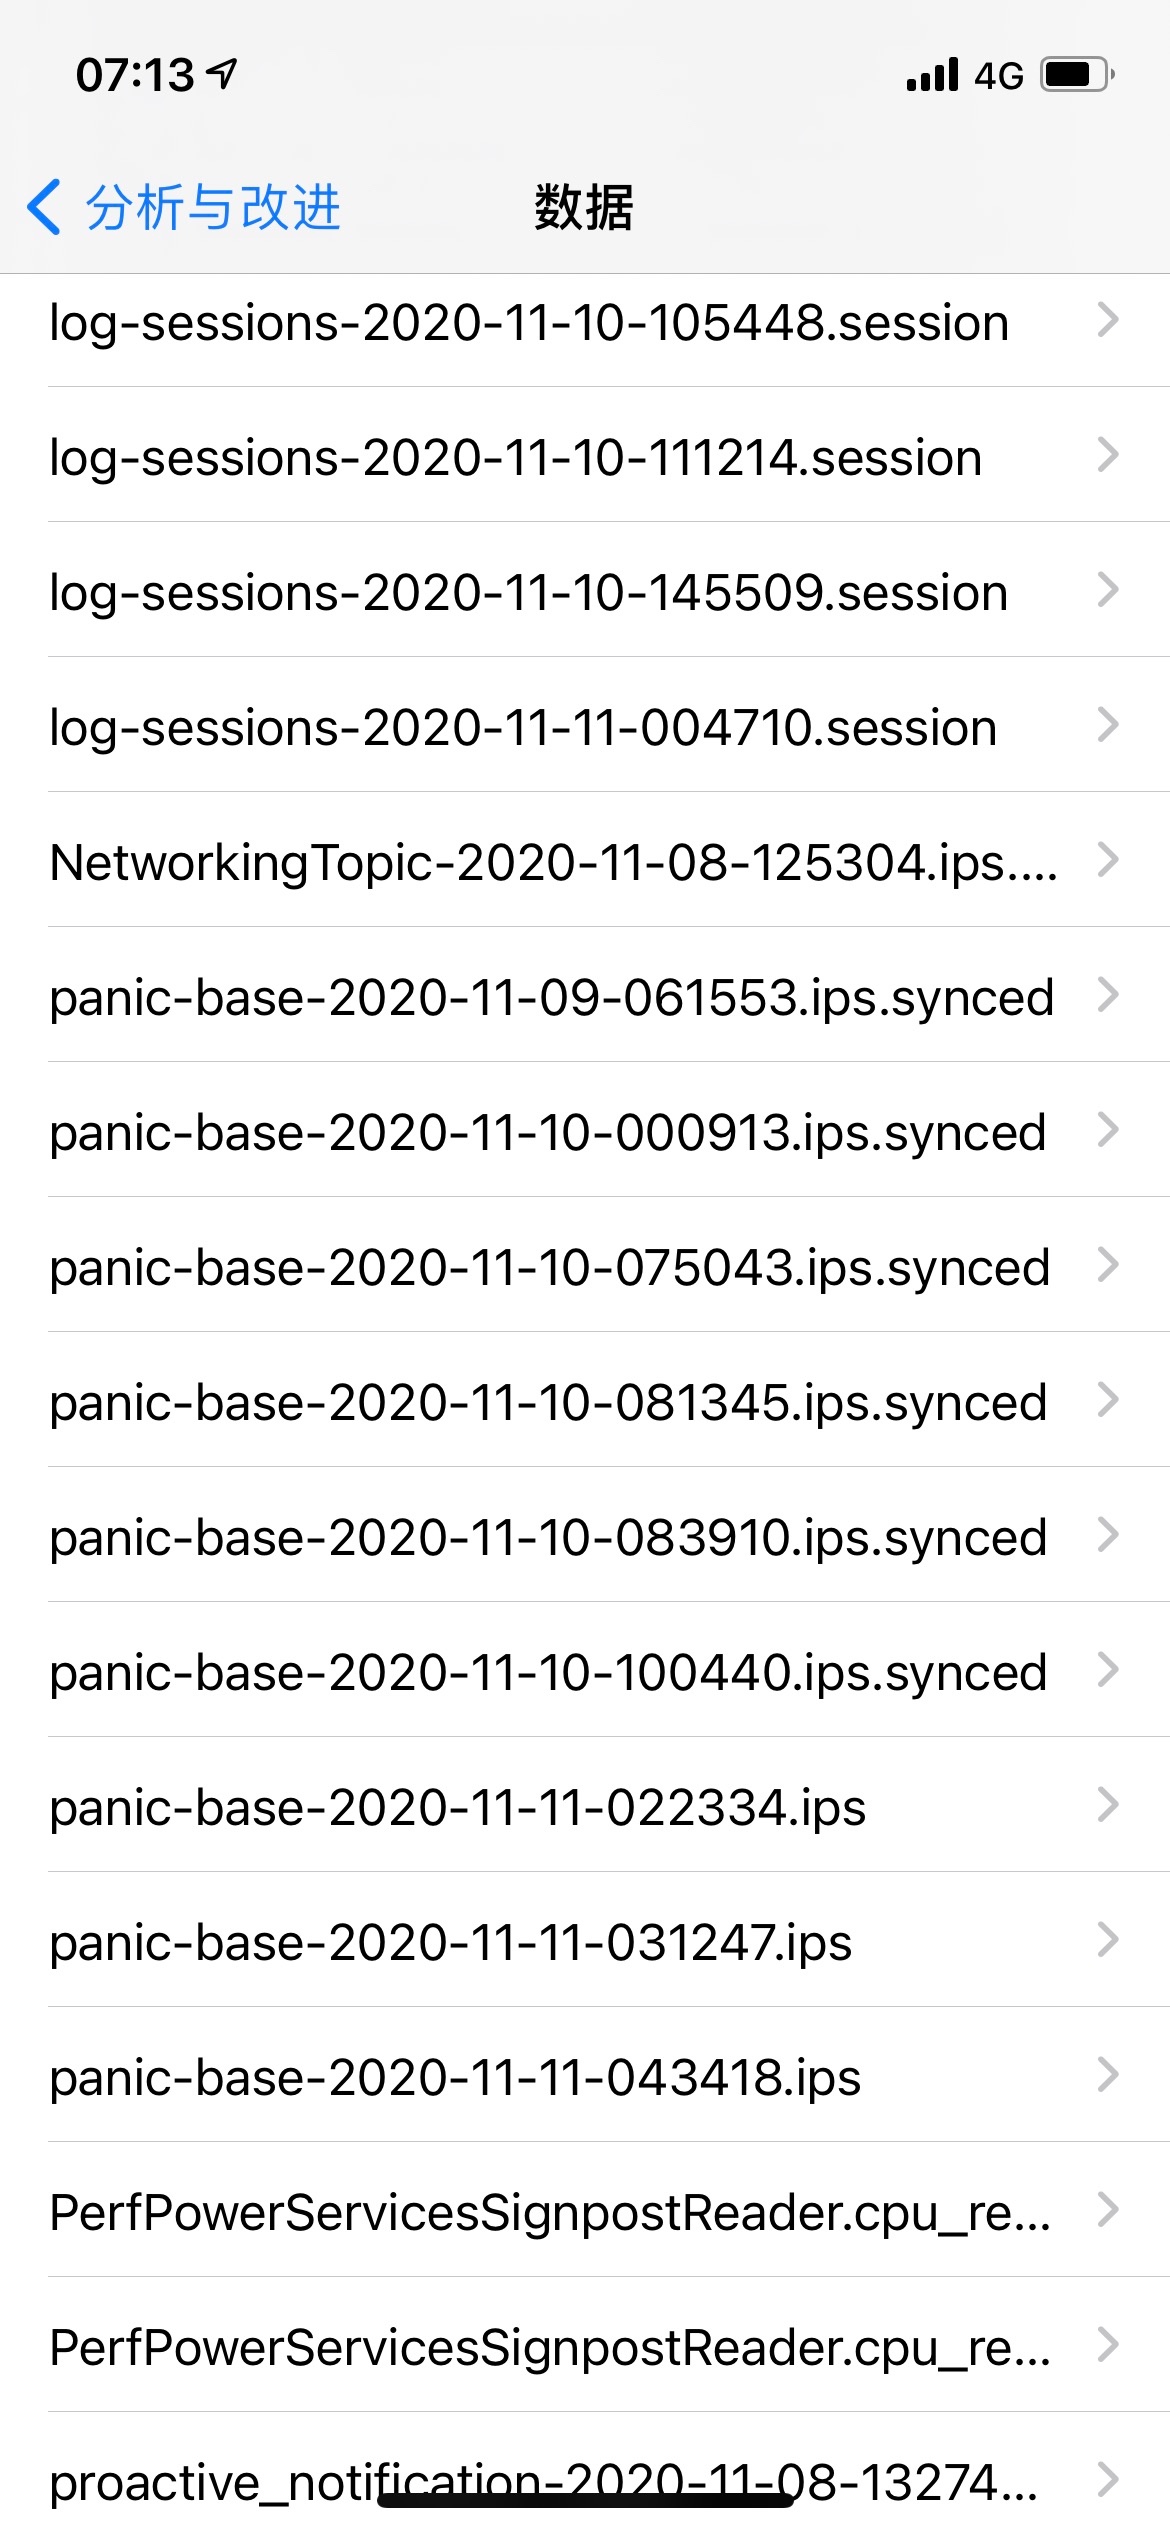
Task: Open panic-base-2020-11-09-061553.ips.synced report
Action: [552, 997]
